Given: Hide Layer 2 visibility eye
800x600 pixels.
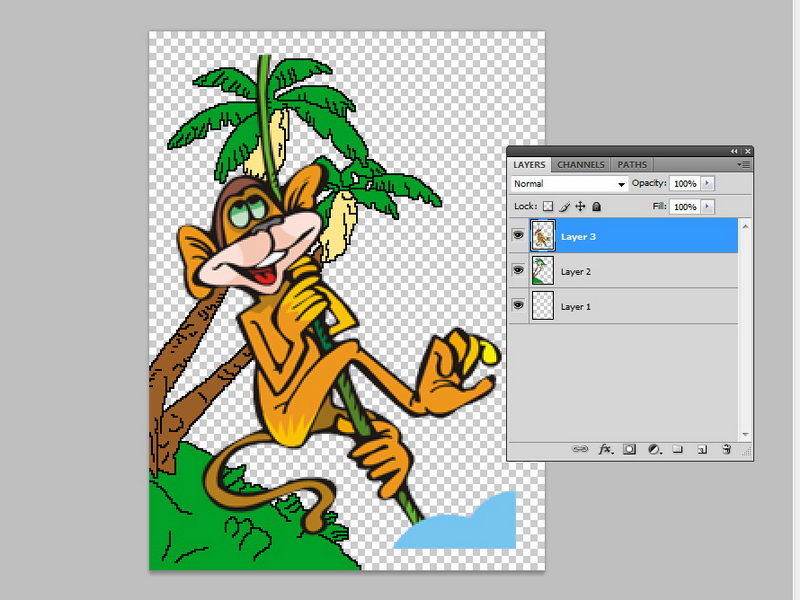Looking at the screenshot, I should click(x=518, y=270).
